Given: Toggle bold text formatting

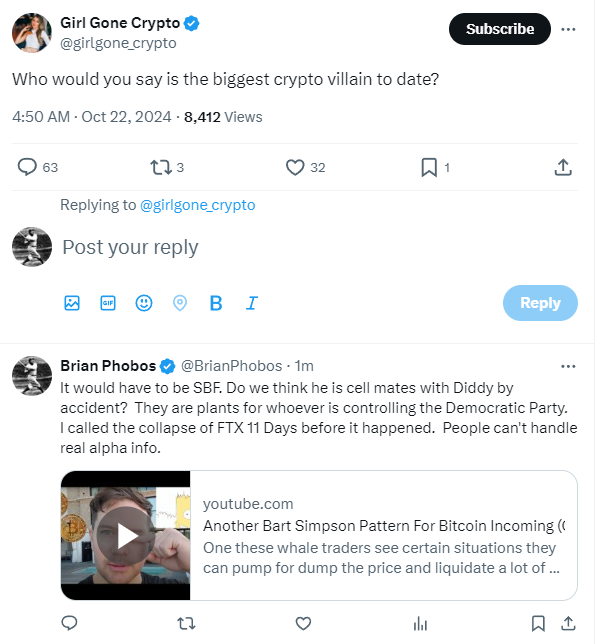Looking at the screenshot, I should click(216, 303).
